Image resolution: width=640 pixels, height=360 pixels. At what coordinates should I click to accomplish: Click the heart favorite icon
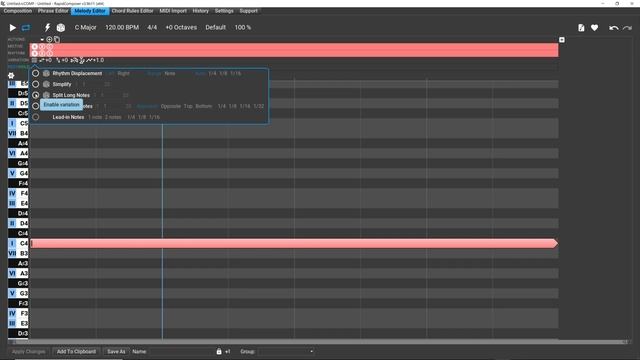point(594,28)
